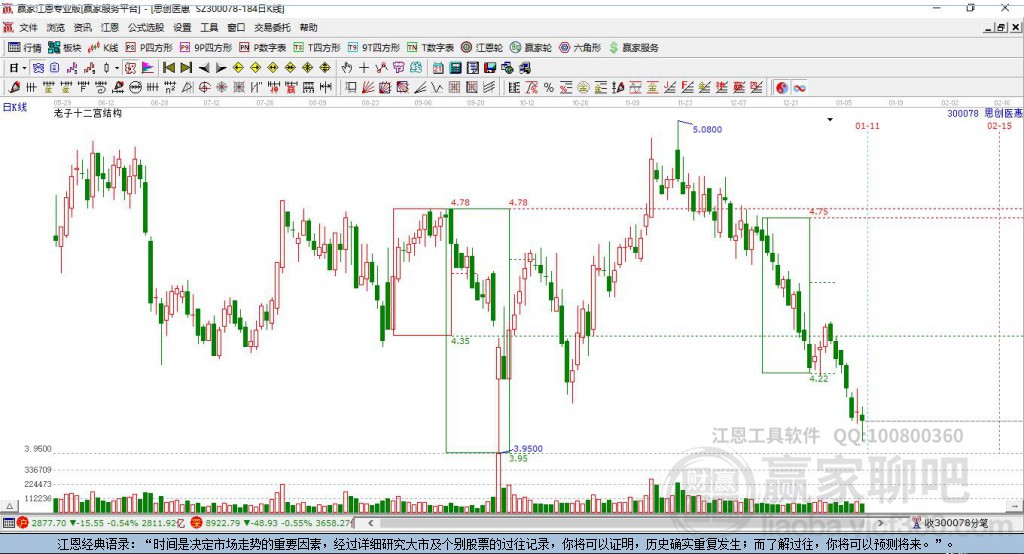The height and width of the screenshot is (554, 1024).
Task: Open the 交易委托 menu
Action: [272, 27]
